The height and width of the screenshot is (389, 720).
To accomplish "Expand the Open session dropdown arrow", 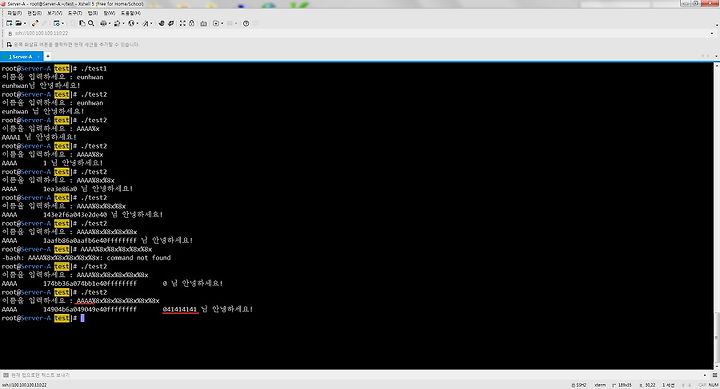I will tap(25, 23).
